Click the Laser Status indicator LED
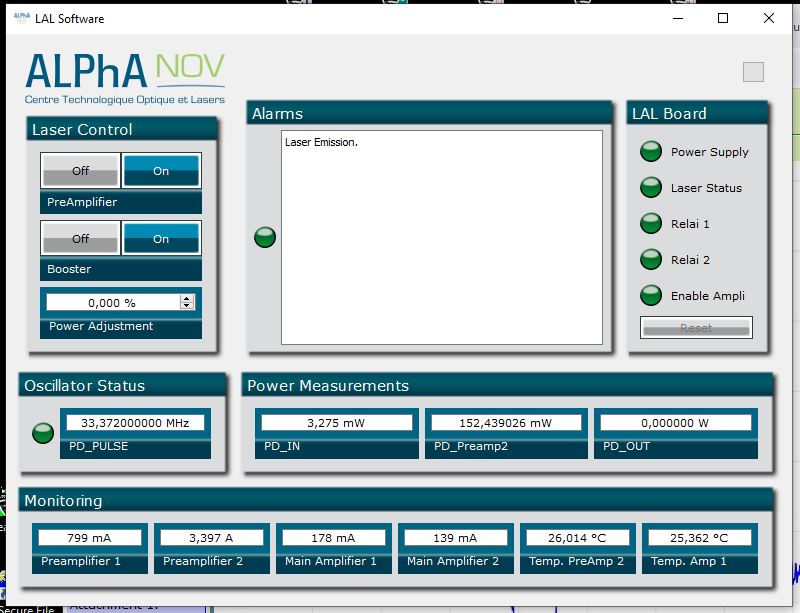 pyautogui.click(x=651, y=188)
